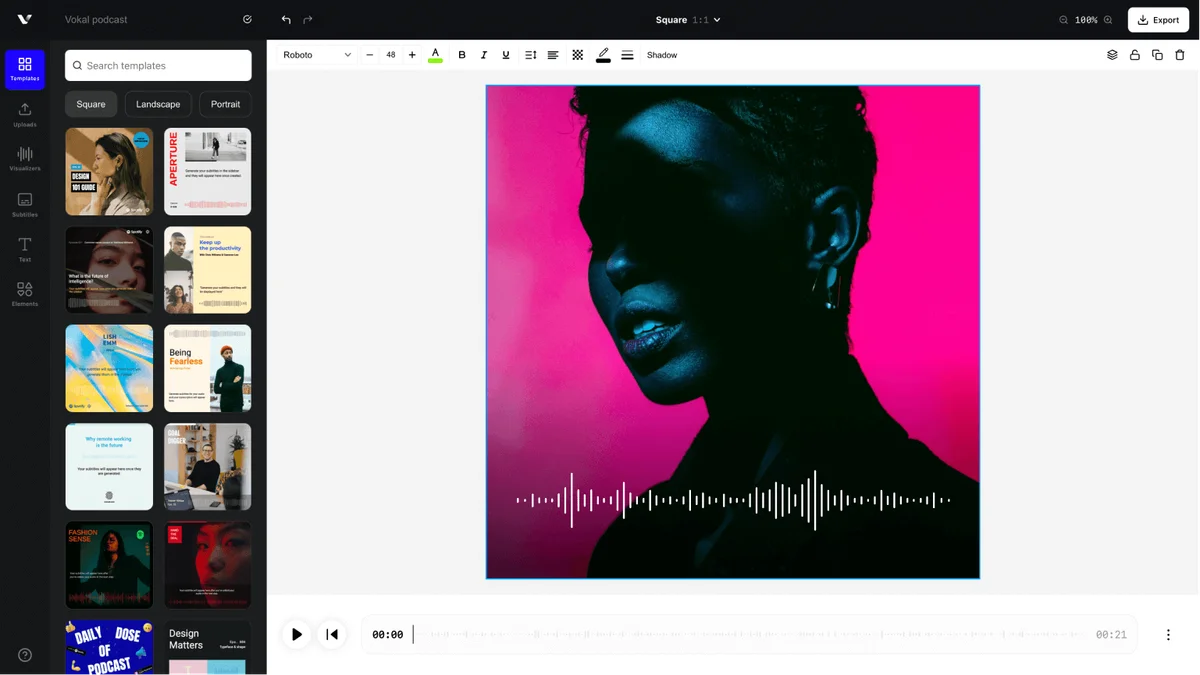Click the Export button
1200x675 pixels.
(1158, 20)
